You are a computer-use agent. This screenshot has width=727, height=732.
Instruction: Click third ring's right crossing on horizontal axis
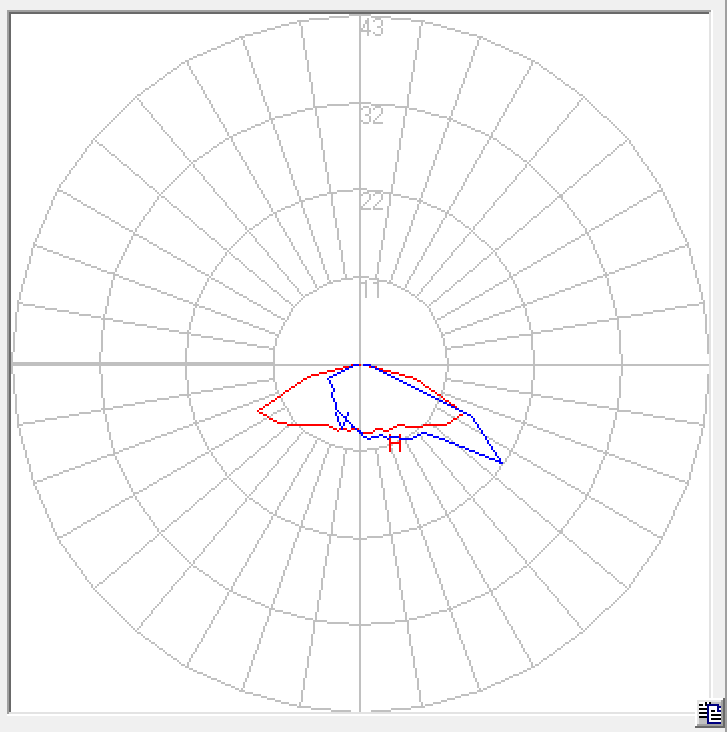pyautogui.click(x=621, y=365)
